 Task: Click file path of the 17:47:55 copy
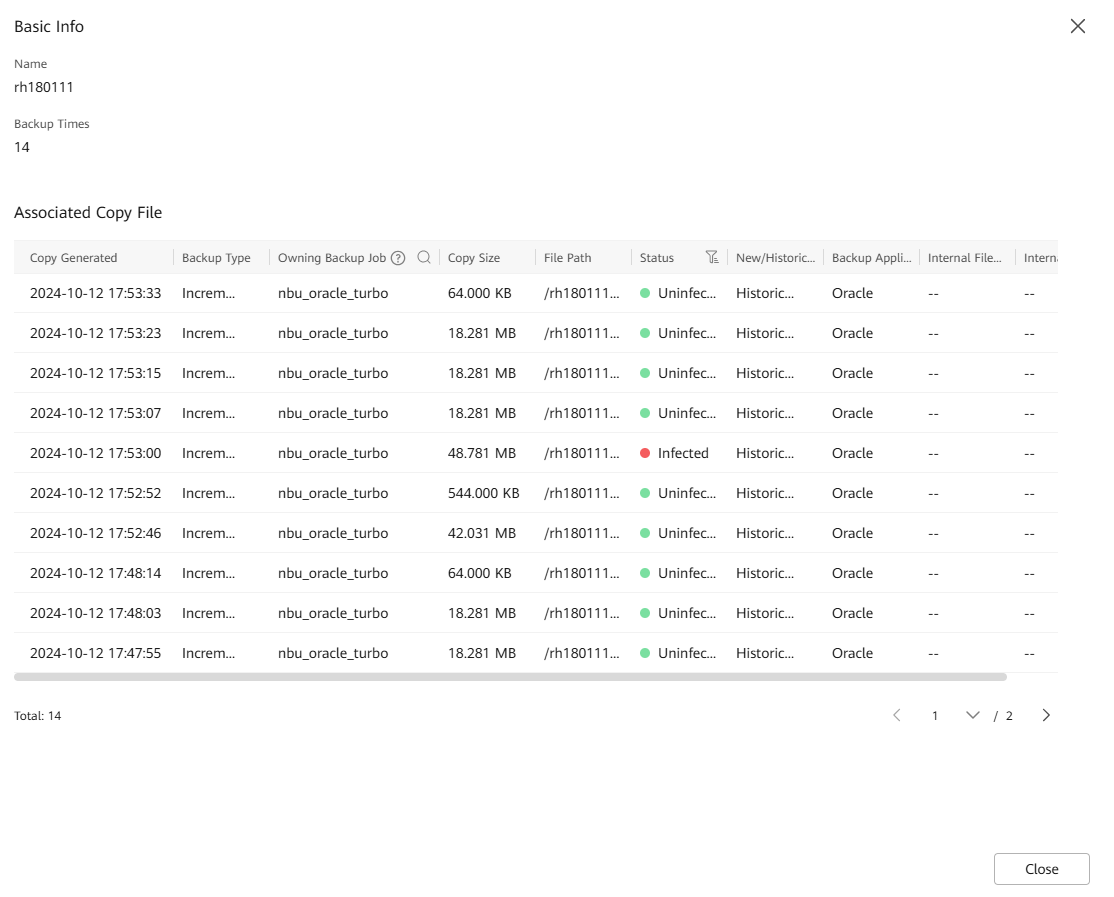click(581, 654)
